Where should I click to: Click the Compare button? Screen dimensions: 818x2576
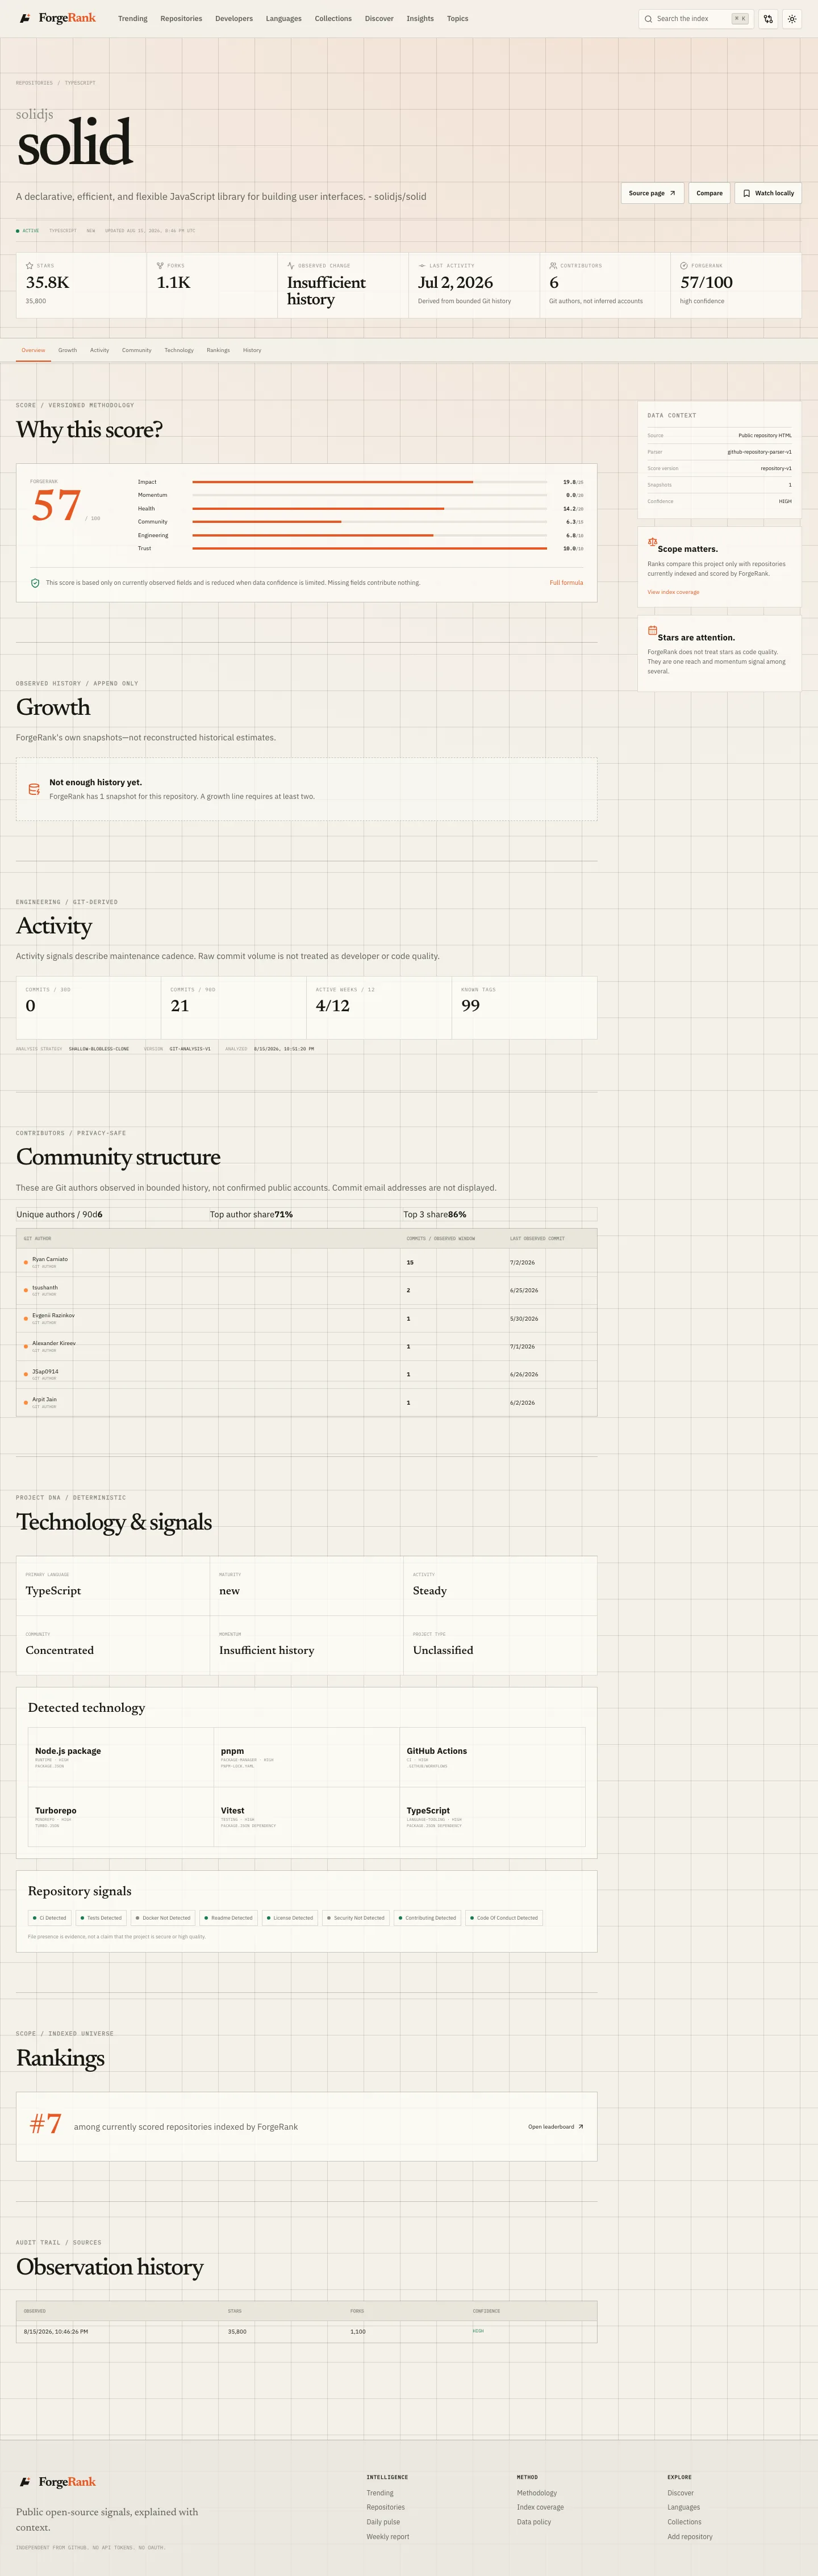tap(709, 193)
